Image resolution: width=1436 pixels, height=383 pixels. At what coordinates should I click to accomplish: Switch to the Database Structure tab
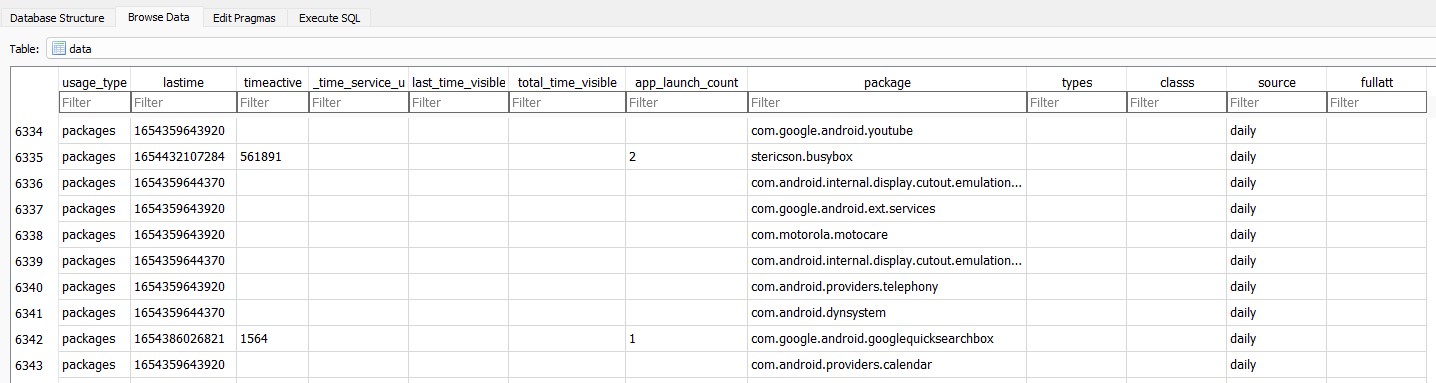click(x=57, y=18)
